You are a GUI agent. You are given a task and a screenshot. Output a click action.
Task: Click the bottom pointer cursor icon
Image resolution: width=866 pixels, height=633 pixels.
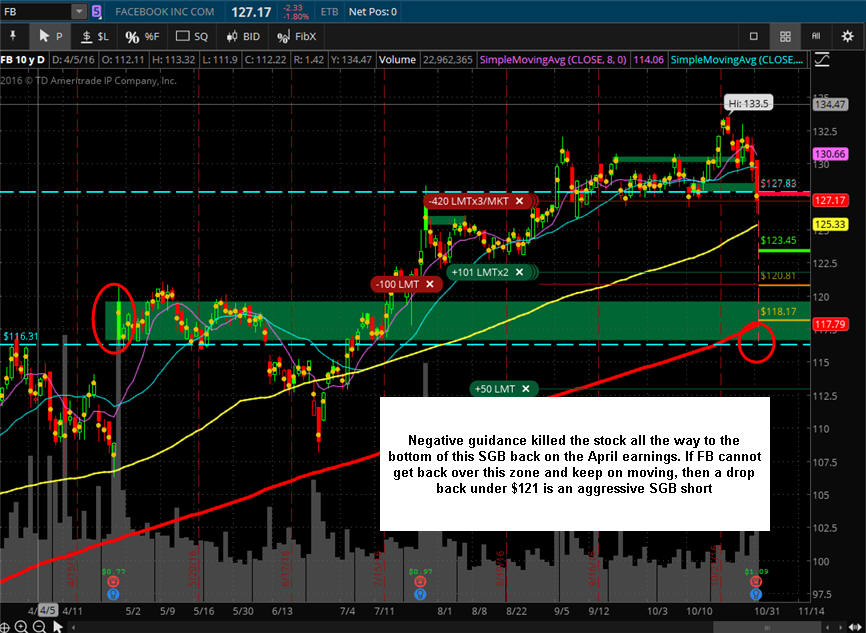tap(57, 626)
